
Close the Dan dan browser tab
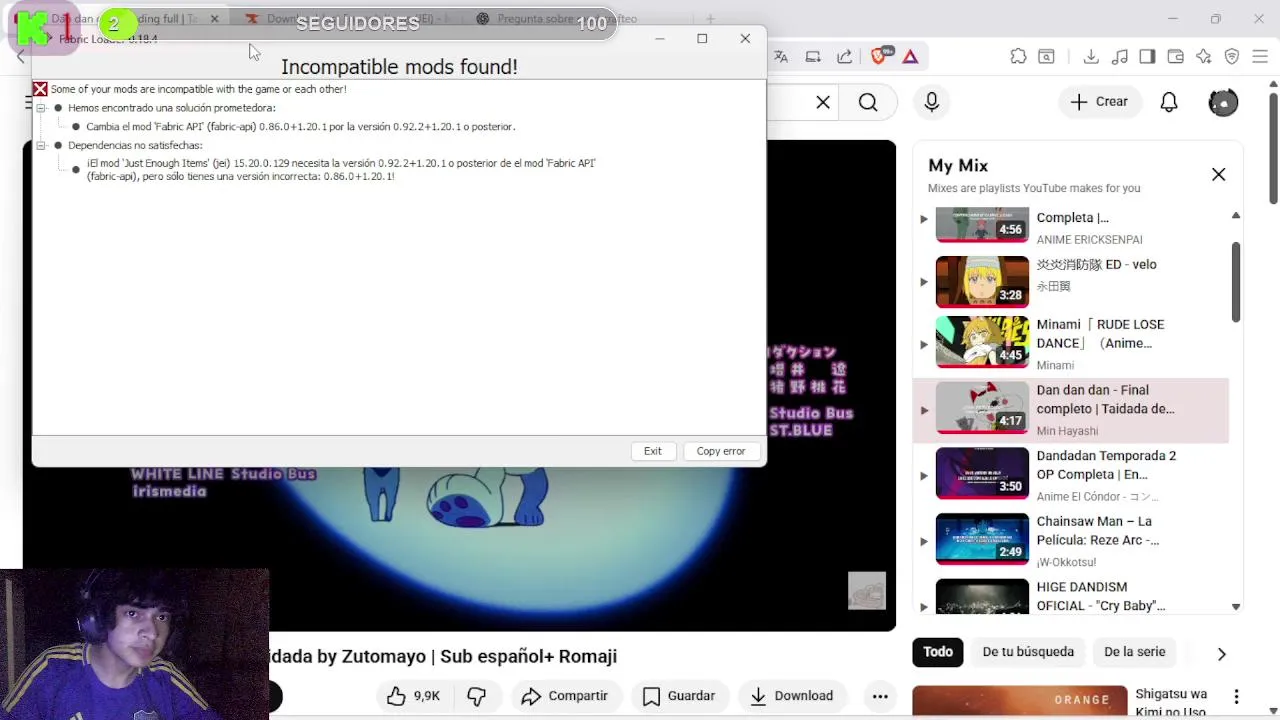pyautogui.click(x=214, y=19)
